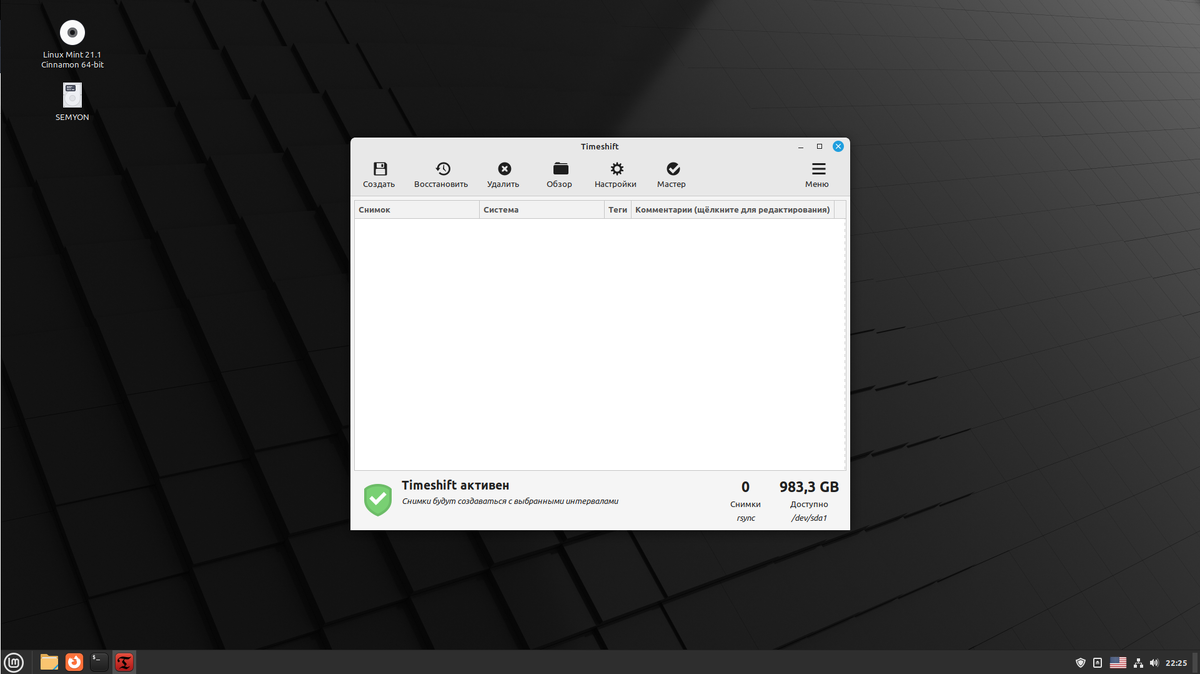Open the Обзор folder browse icon
Screen dimensions: 1200x674
coord(560,169)
